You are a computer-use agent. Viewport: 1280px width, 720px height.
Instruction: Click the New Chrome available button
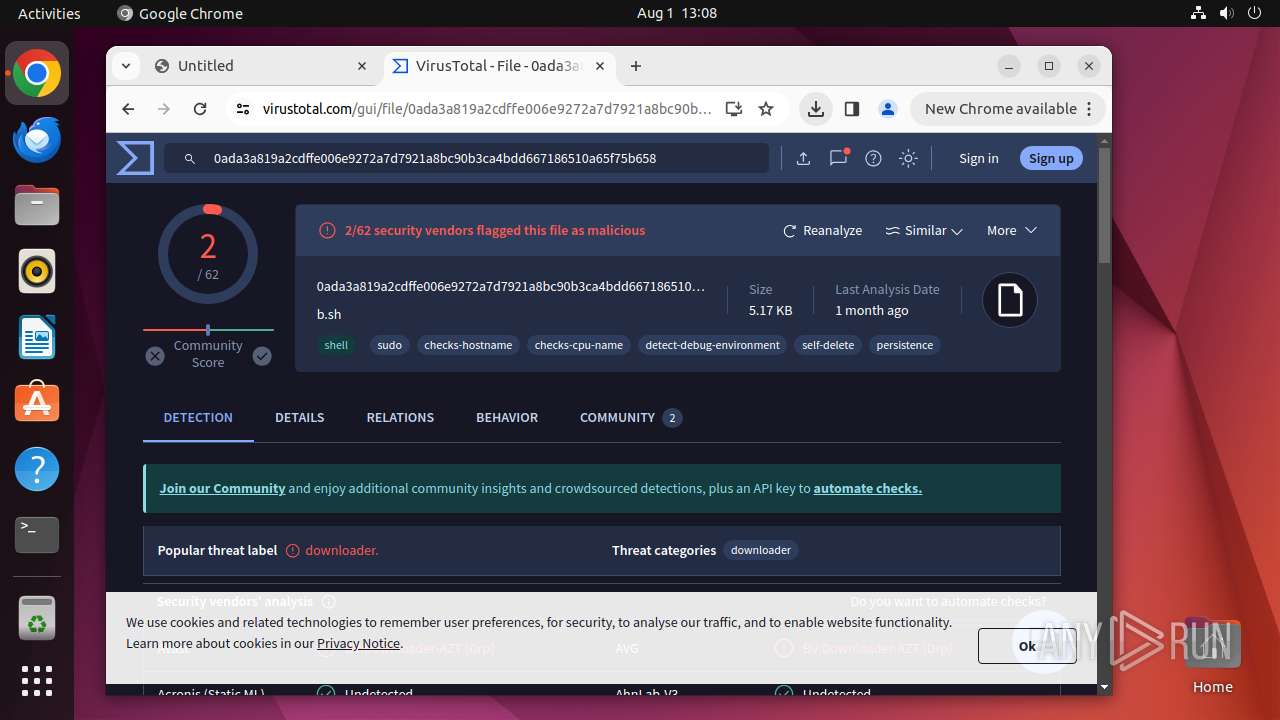tap(1007, 109)
